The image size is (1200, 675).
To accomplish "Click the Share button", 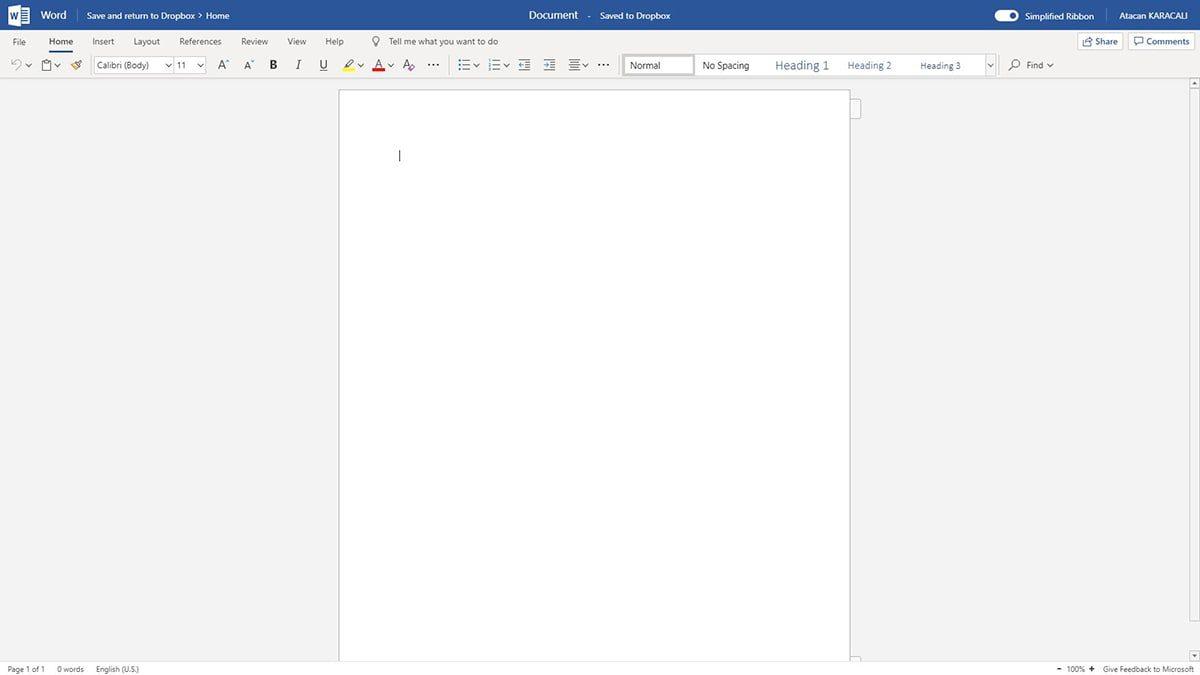I will tap(1099, 41).
